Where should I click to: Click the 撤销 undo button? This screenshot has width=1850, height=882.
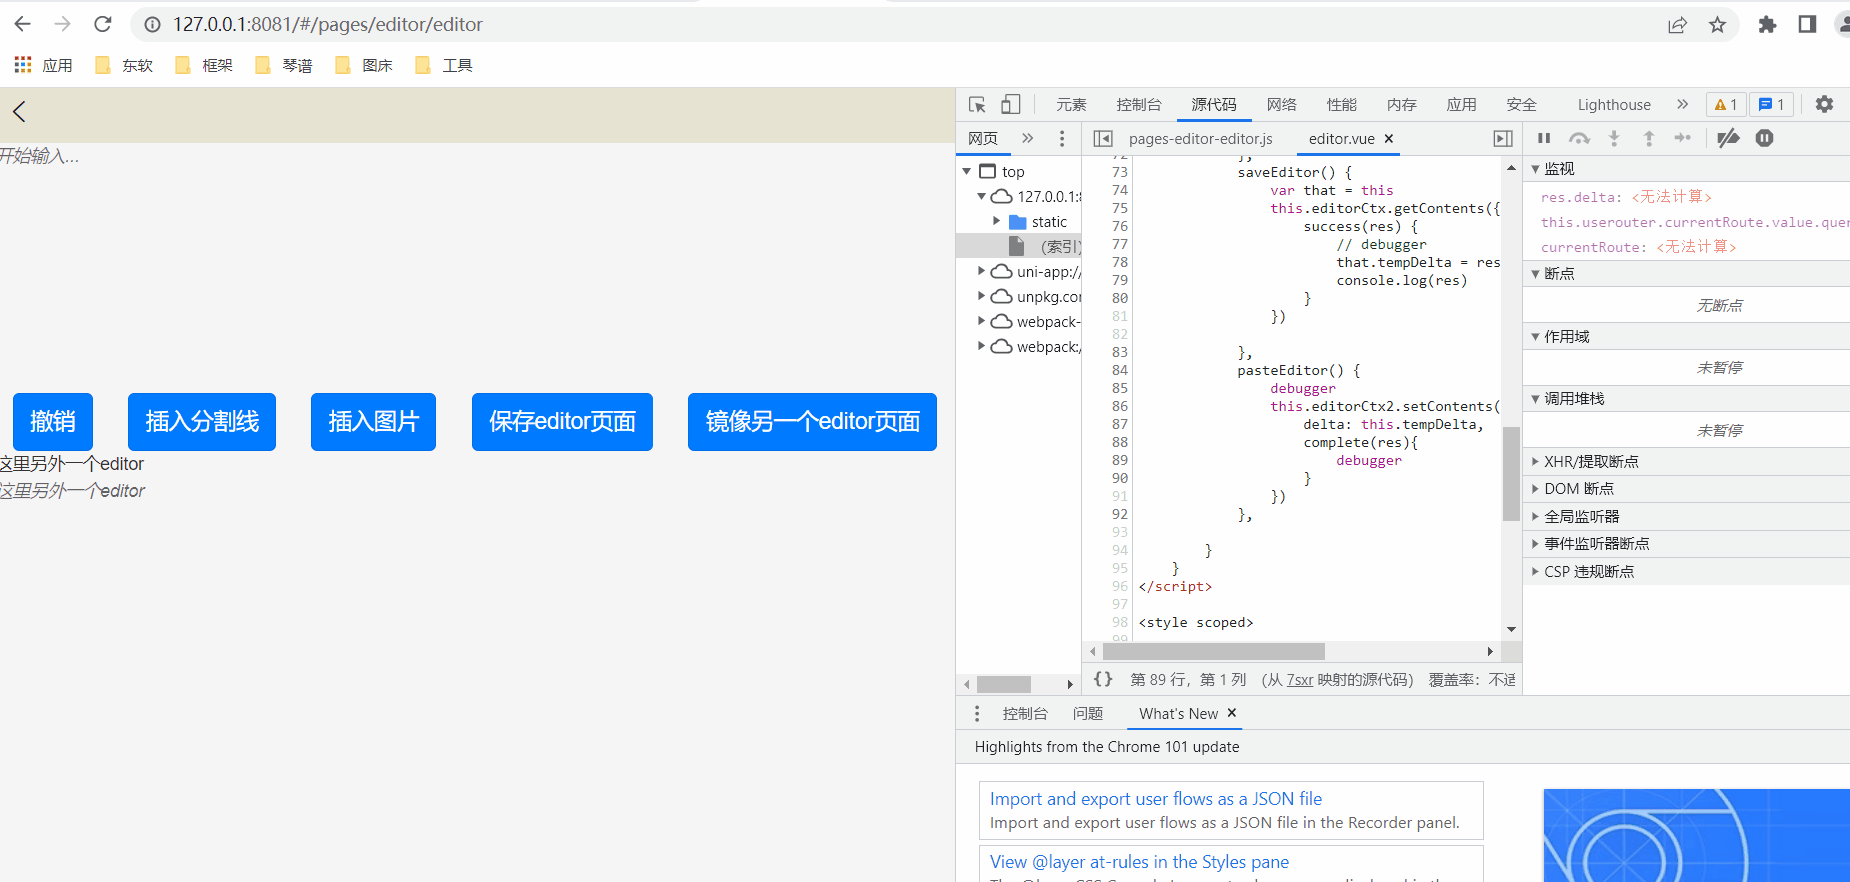pos(53,422)
